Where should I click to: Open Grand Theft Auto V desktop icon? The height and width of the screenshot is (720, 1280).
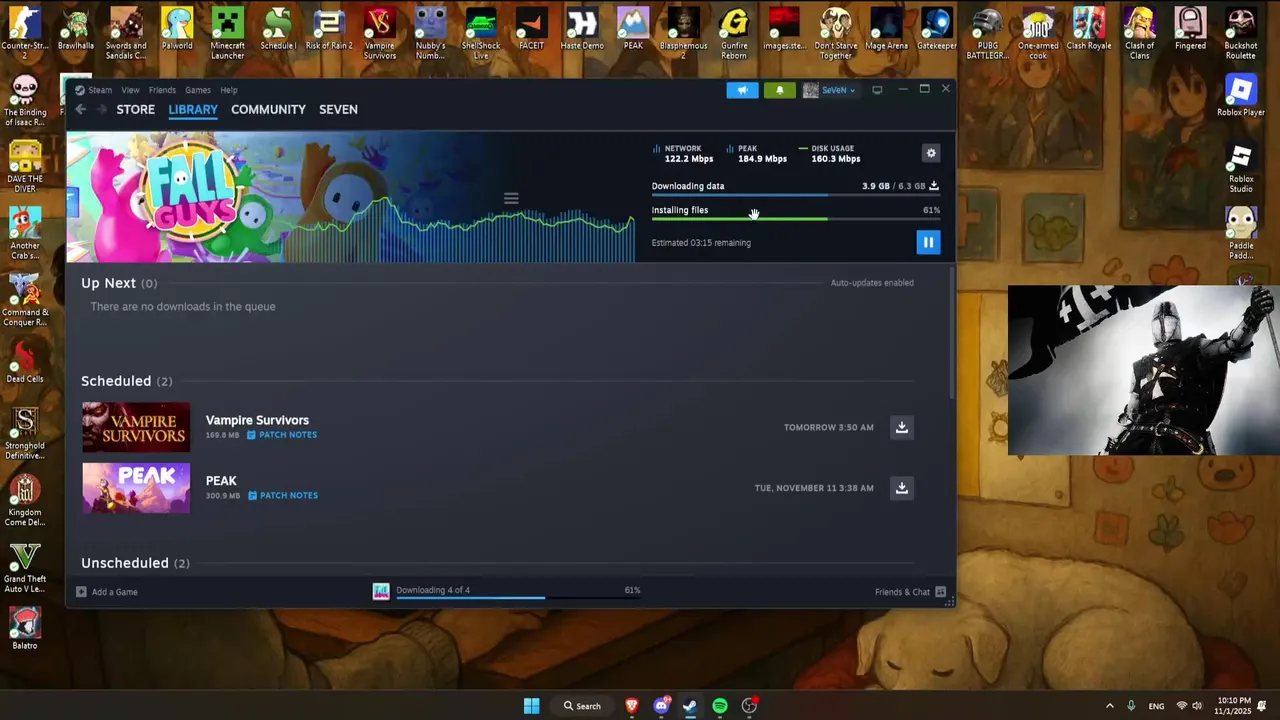(25, 568)
